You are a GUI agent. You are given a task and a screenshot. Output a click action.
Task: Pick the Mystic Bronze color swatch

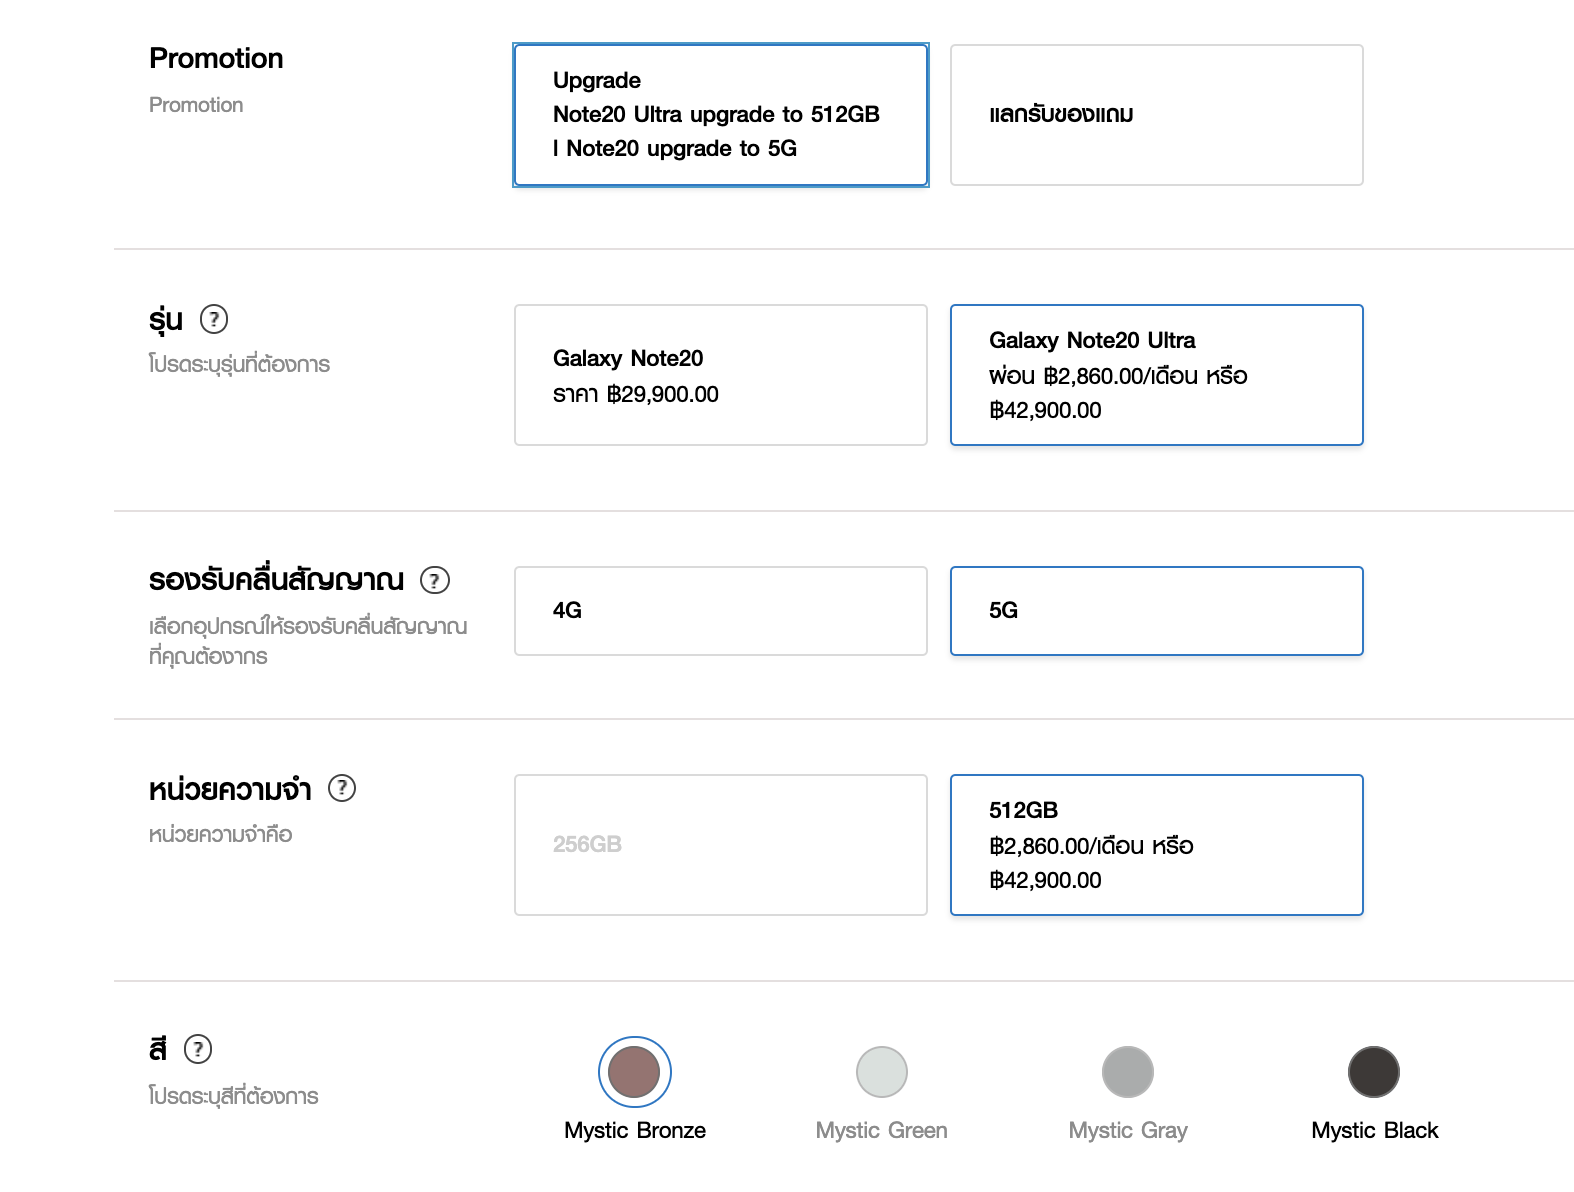pos(634,1072)
